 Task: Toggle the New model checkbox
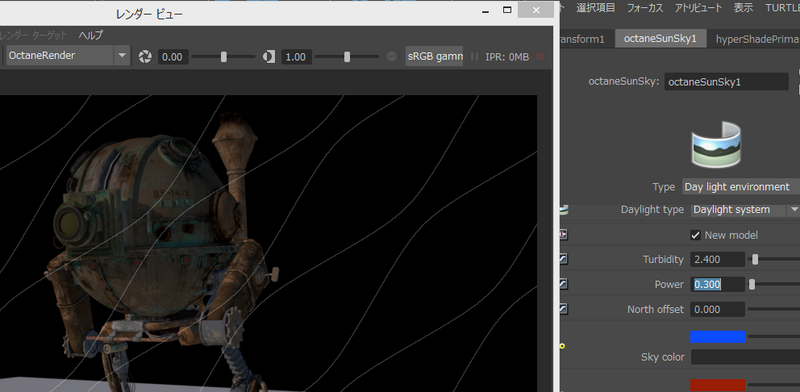click(x=695, y=235)
